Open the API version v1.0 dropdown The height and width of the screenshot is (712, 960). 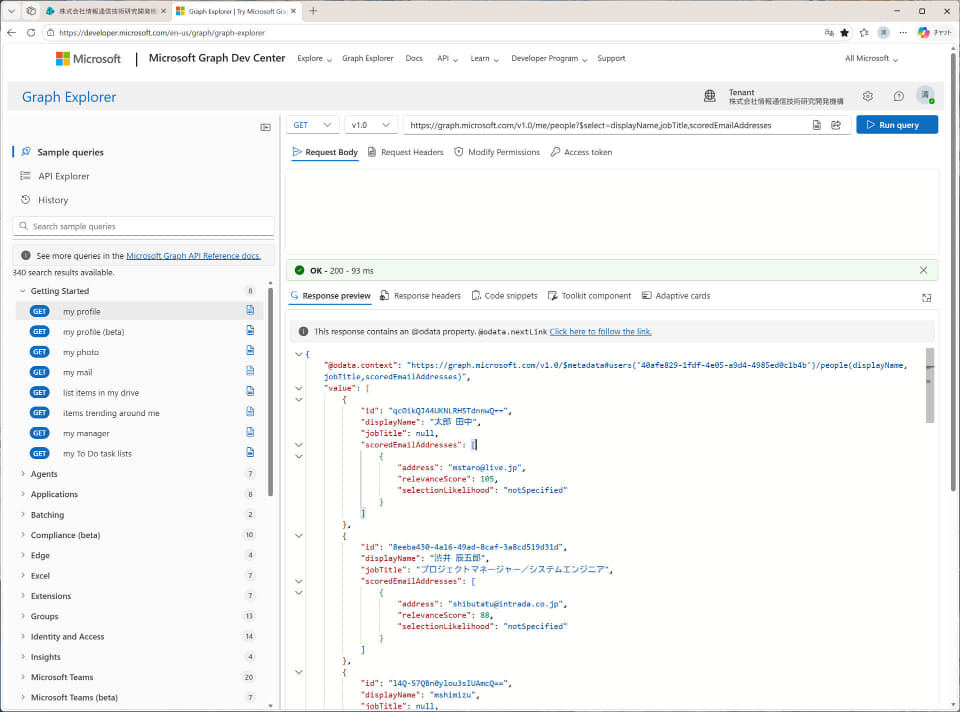(x=371, y=125)
